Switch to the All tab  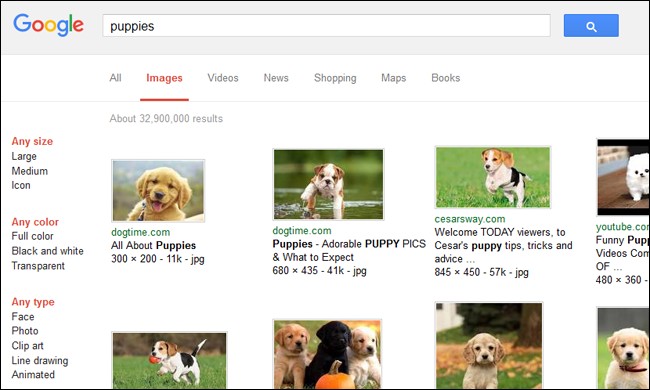(115, 78)
